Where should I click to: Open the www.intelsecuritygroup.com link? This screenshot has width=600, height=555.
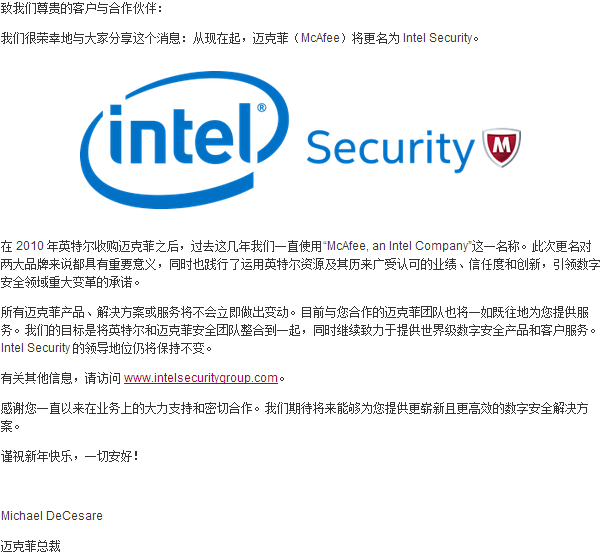(201, 378)
